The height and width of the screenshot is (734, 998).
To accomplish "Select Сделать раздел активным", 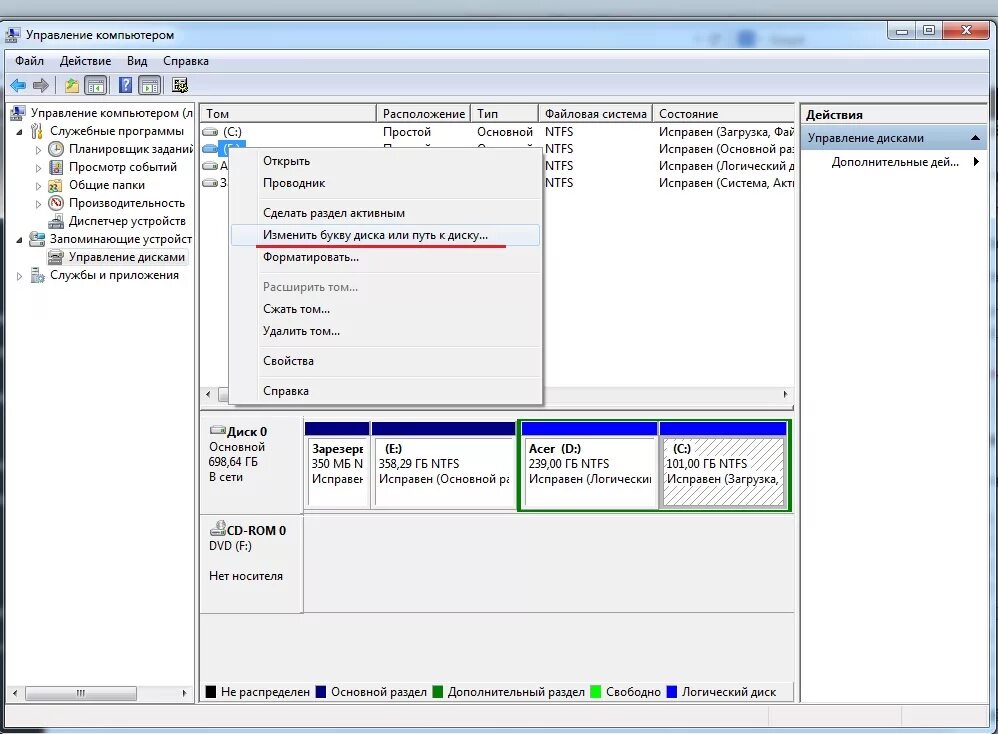I will click(x=385, y=213).
